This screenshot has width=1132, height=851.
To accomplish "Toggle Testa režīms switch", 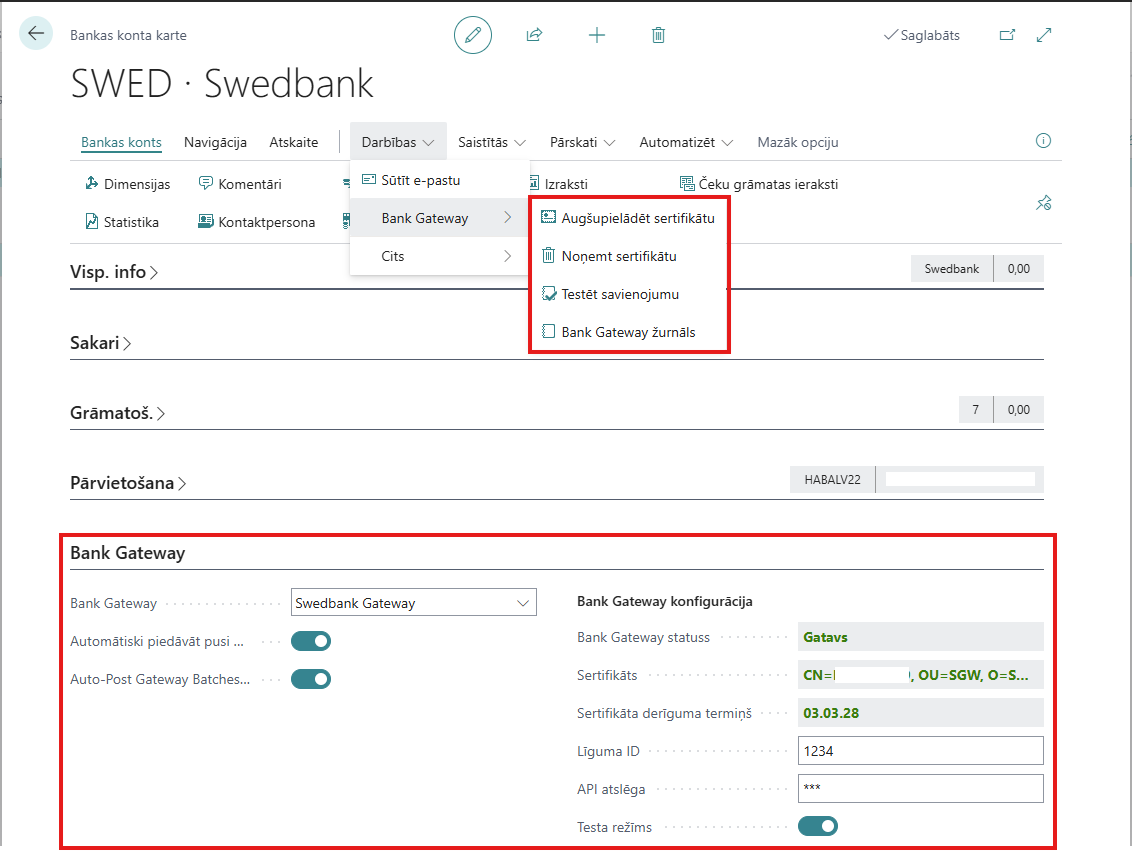I will point(818,826).
